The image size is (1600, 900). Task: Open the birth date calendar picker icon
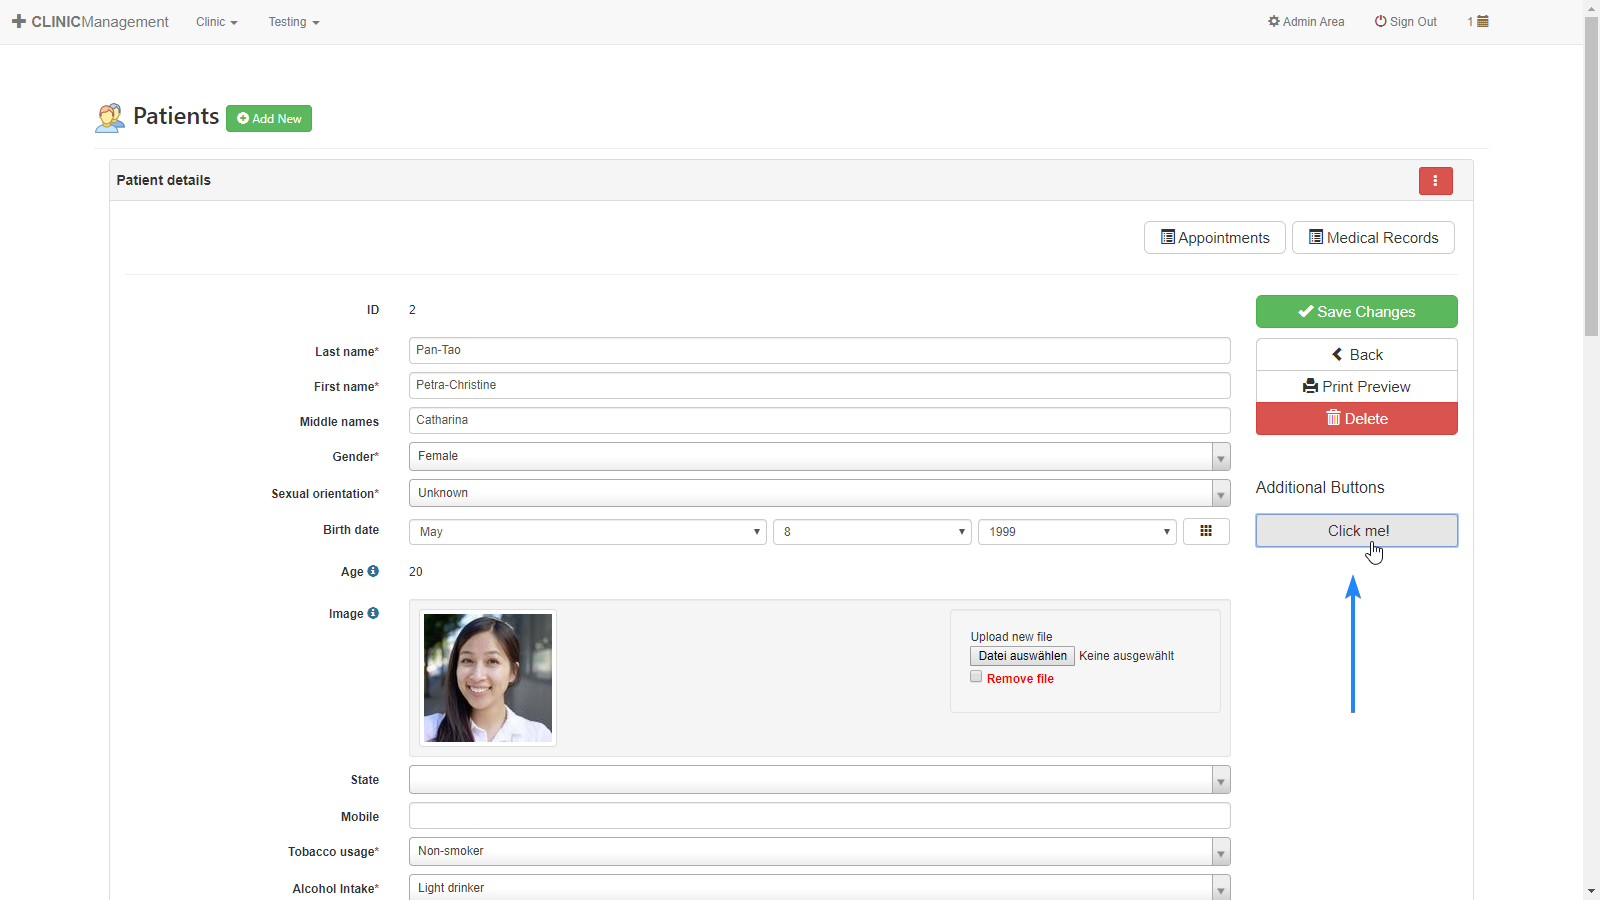1206,532
